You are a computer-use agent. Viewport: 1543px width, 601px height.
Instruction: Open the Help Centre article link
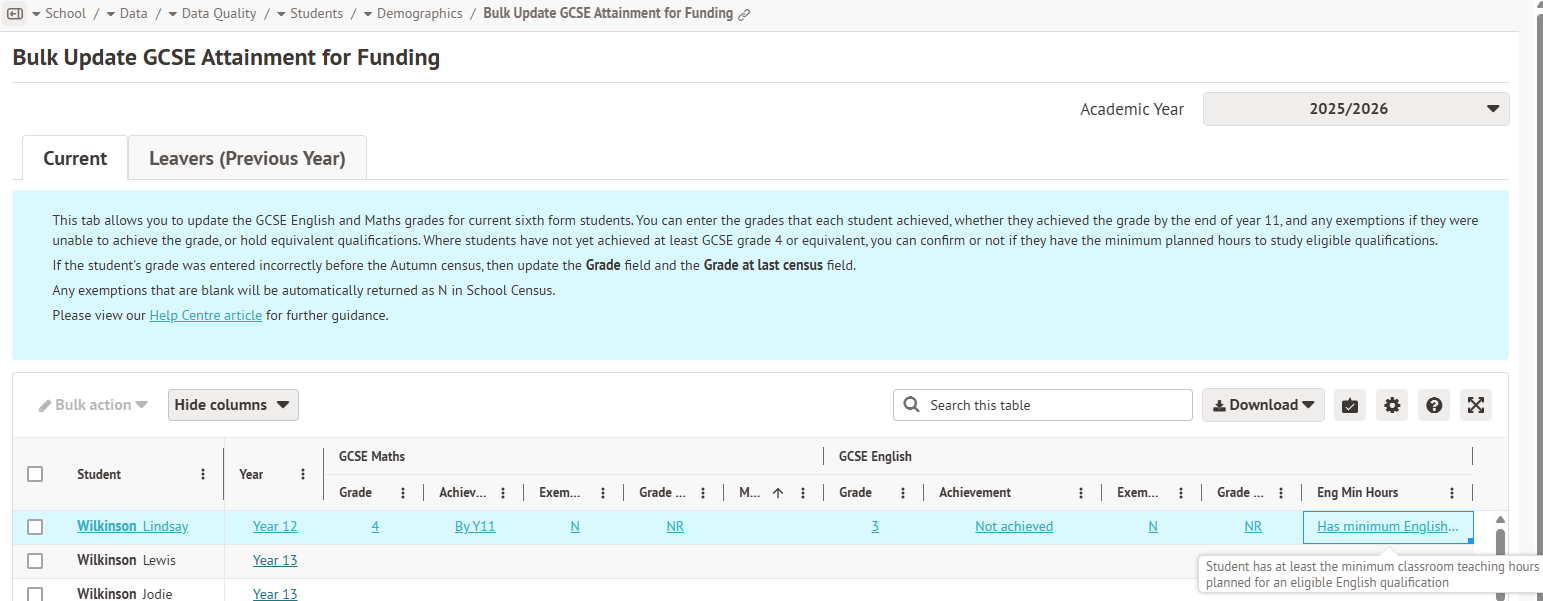tap(205, 315)
